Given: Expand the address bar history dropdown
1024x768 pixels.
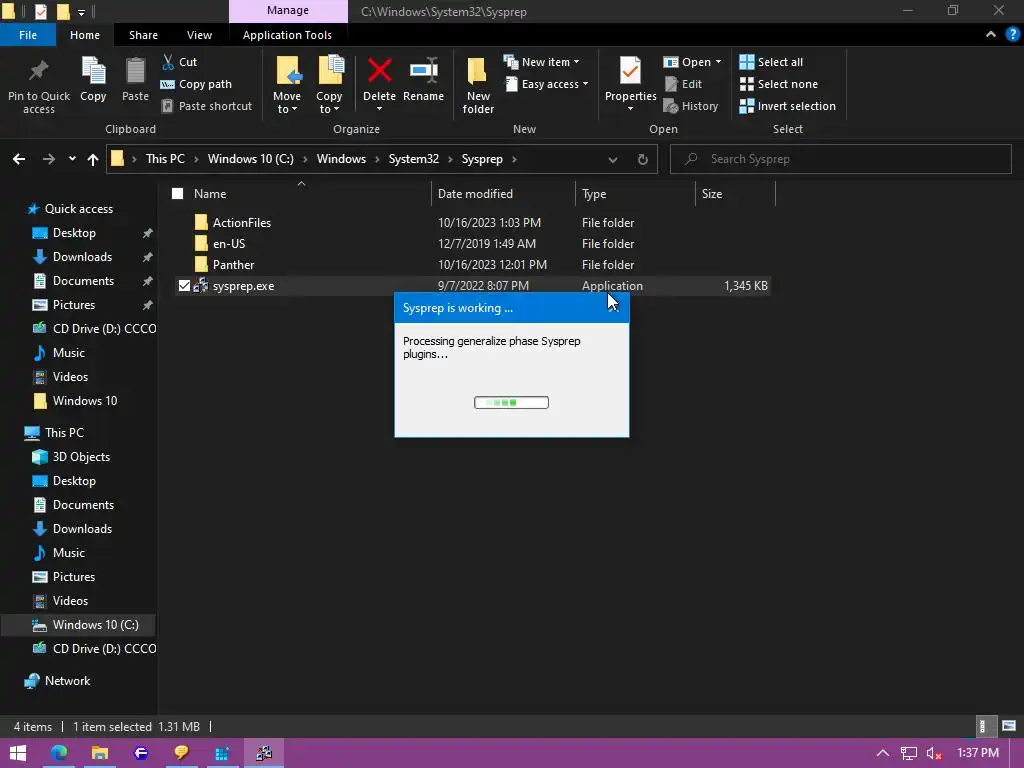Looking at the screenshot, I should tap(613, 159).
